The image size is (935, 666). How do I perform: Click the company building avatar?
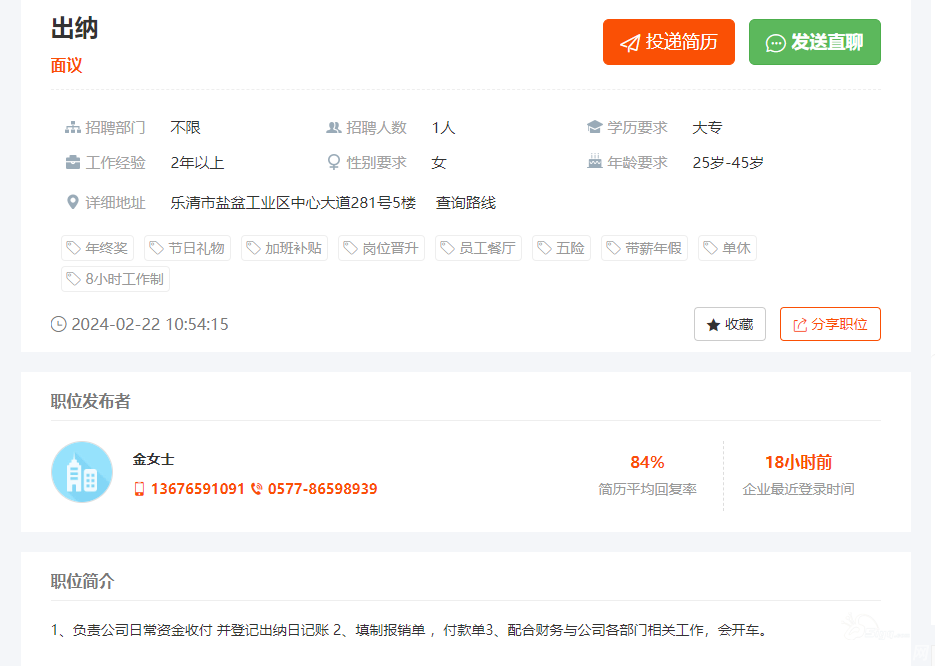(82, 472)
